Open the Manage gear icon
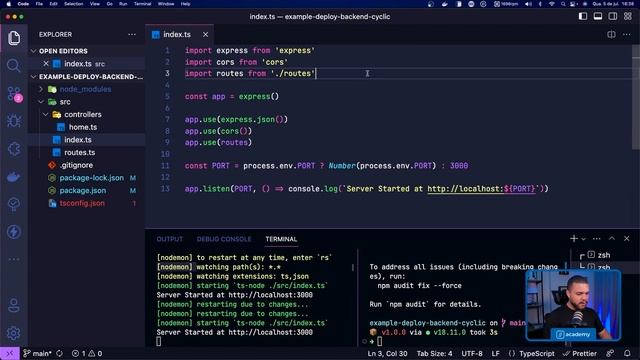This screenshot has width=640, height=360. tap(14, 333)
